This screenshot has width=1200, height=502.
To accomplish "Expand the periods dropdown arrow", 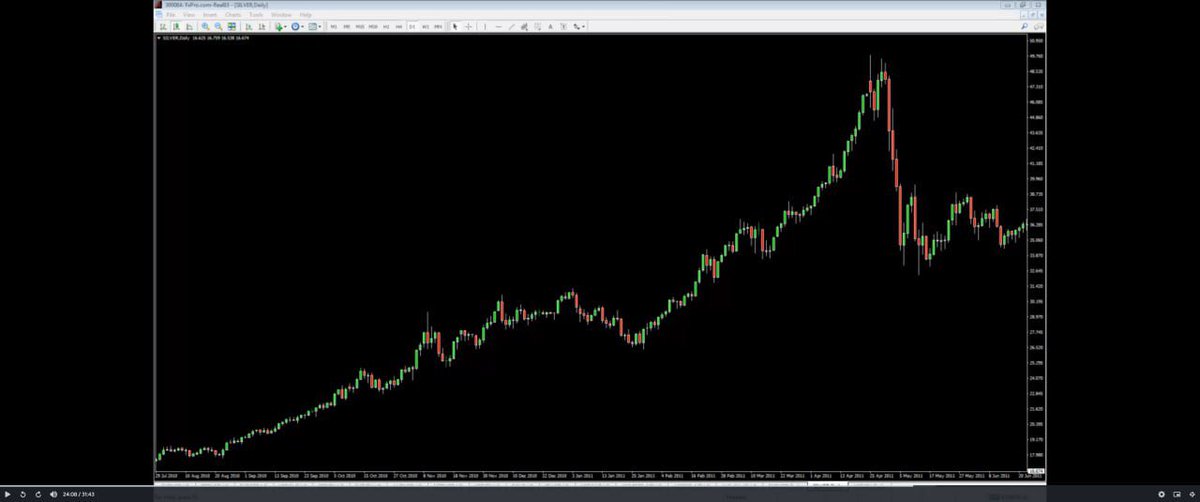I will 302,27.
